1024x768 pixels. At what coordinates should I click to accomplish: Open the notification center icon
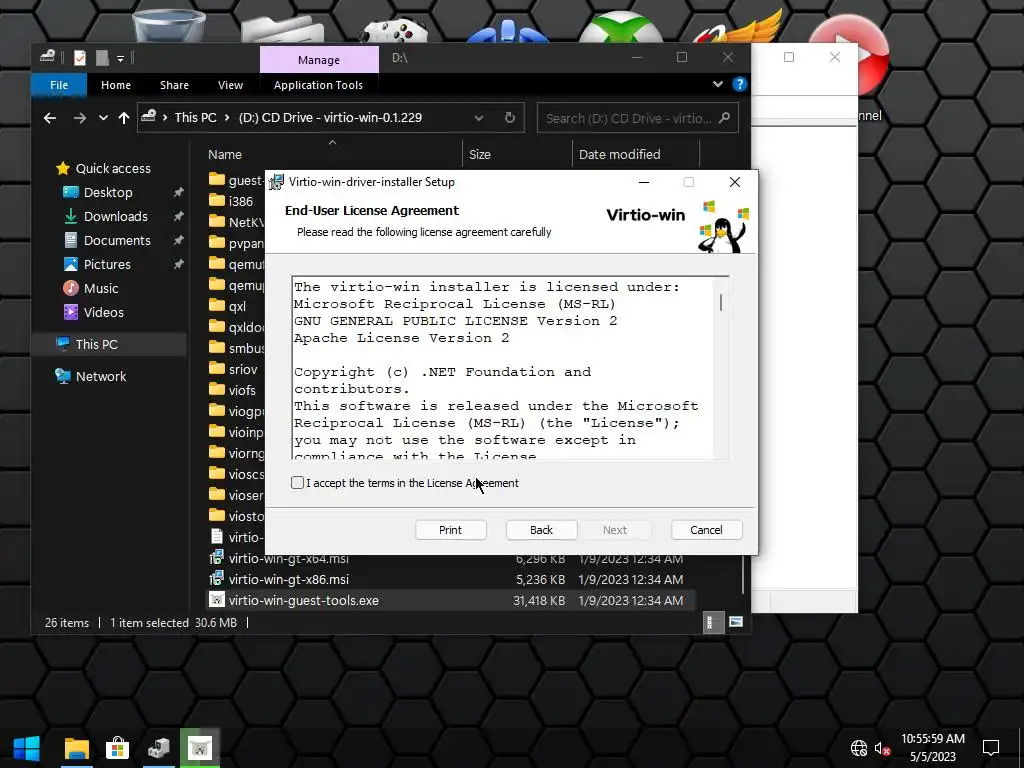pos(991,748)
